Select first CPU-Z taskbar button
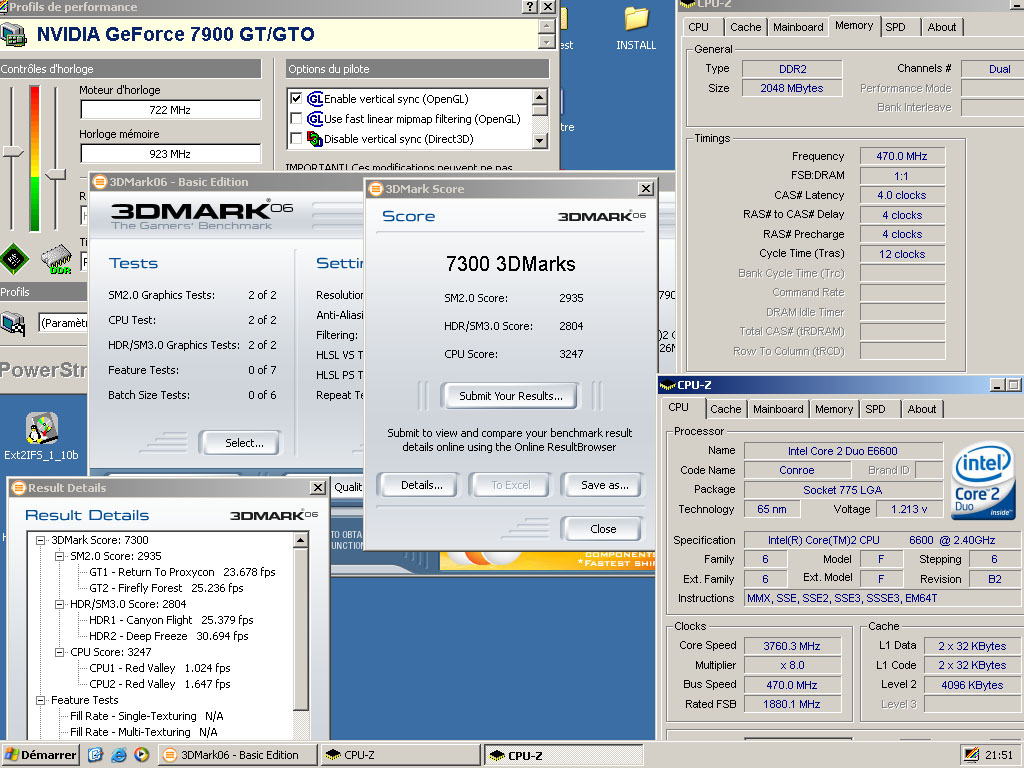This screenshot has width=1024, height=768. click(400, 755)
